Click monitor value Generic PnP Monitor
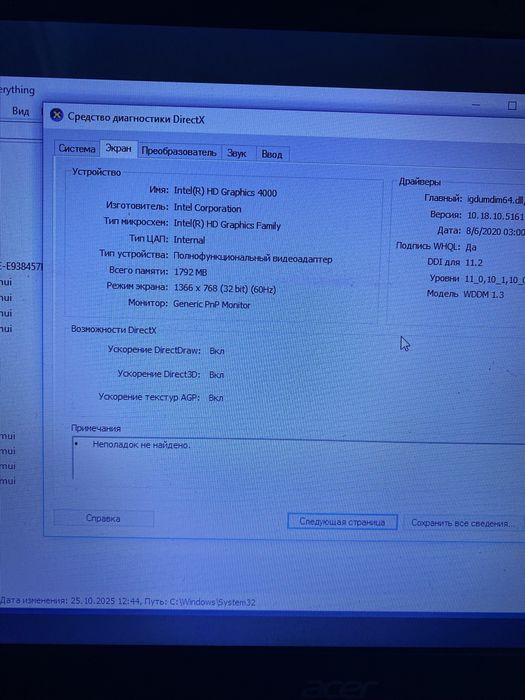The height and width of the screenshot is (700, 525). (x=212, y=305)
